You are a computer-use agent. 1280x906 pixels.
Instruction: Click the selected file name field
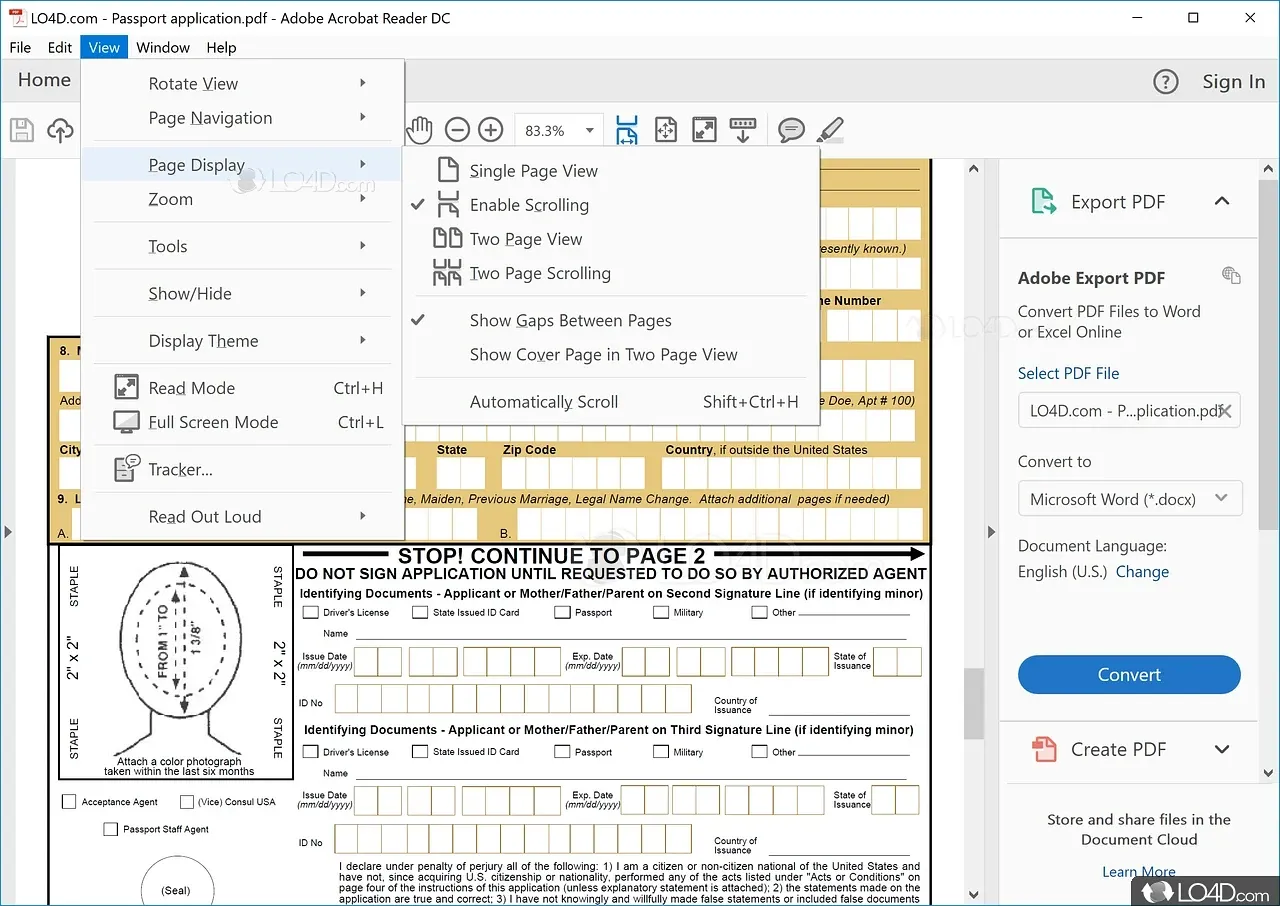click(x=1129, y=411)
